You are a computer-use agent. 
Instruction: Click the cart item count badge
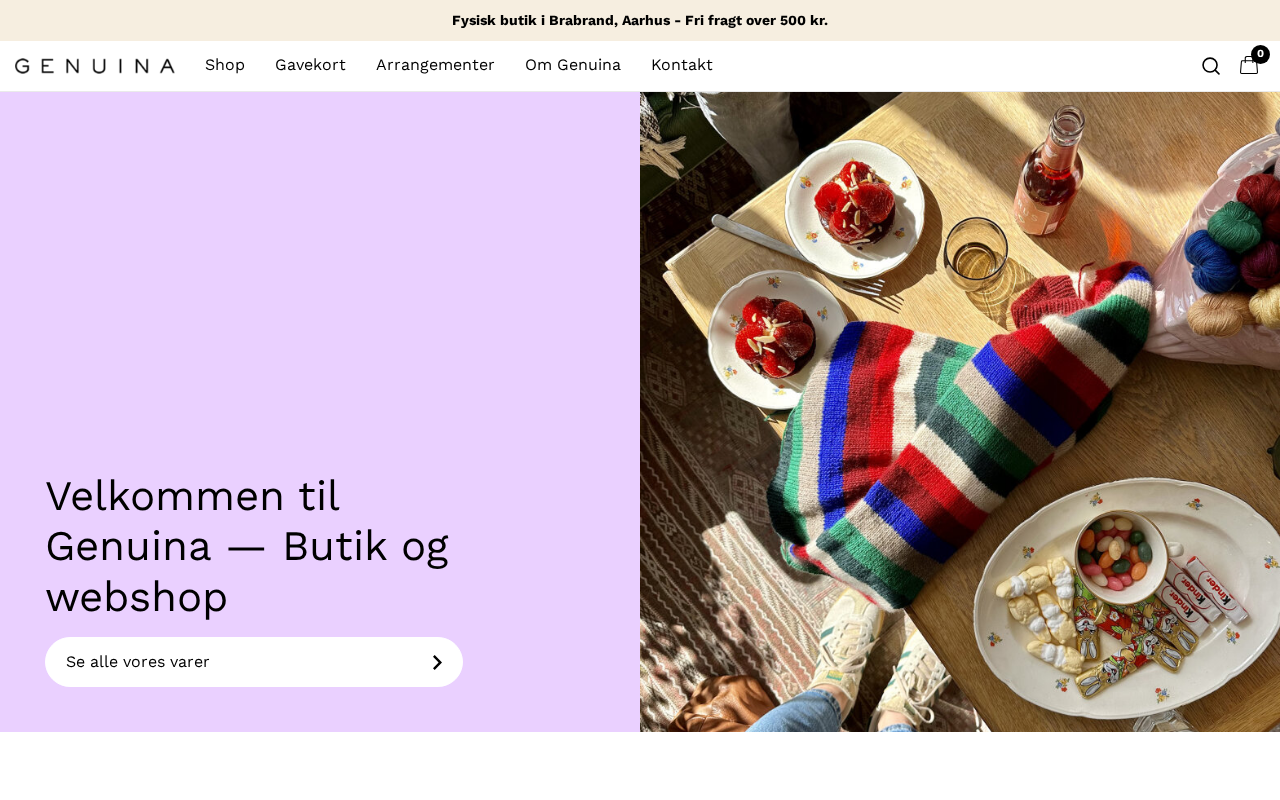[x=1260, y=54]
